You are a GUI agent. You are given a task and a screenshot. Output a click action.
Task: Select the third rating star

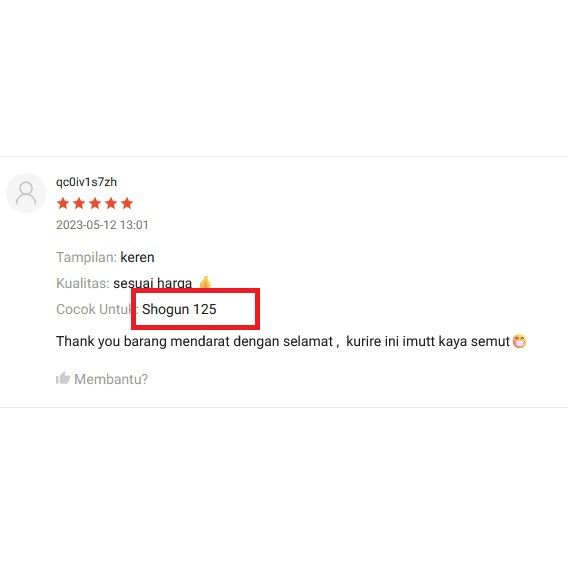click(95, 203)
